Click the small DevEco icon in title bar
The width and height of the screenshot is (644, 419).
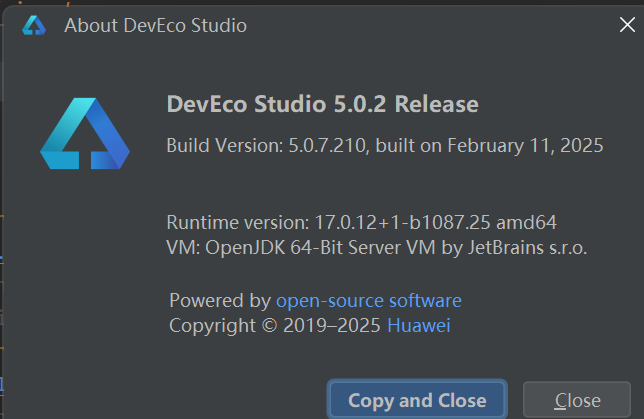coord(34,25)
